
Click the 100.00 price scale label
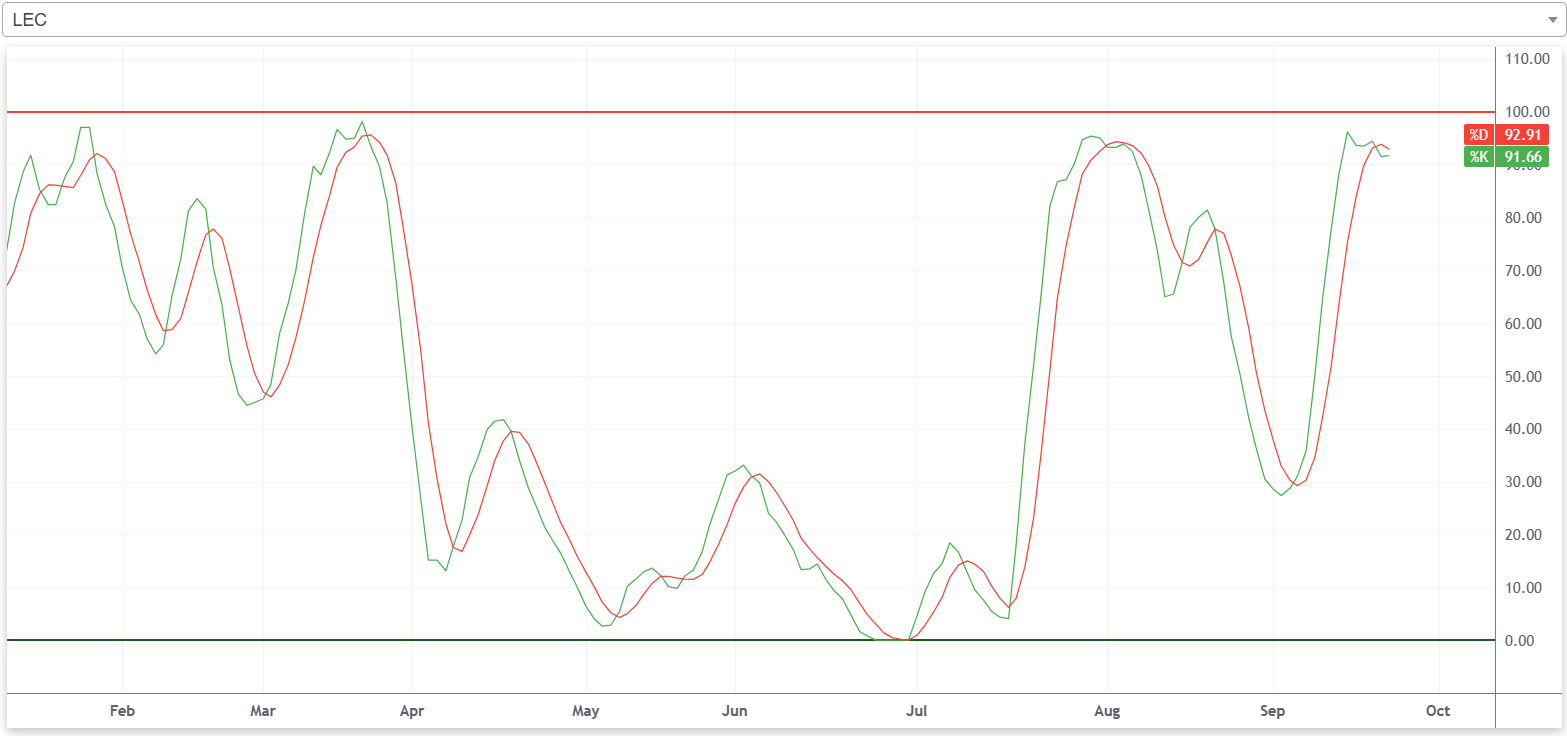1527,112
